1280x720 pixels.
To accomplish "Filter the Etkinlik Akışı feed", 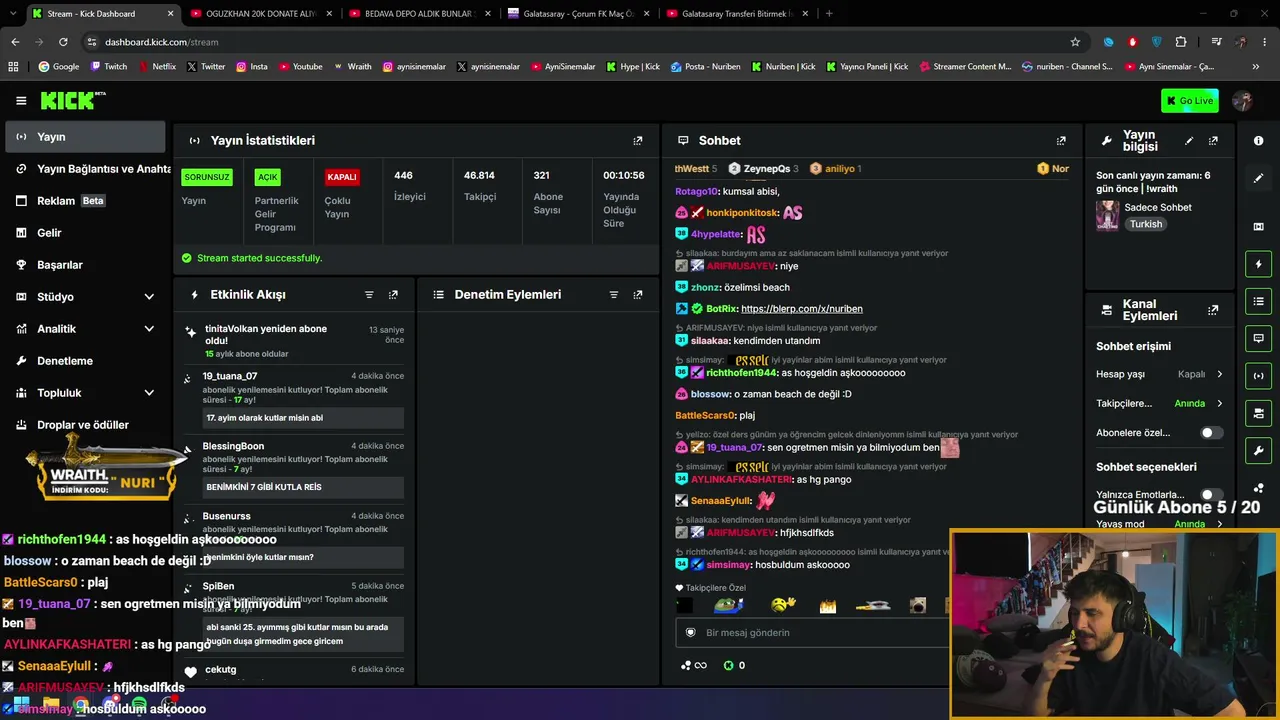I will click(369, 295).
